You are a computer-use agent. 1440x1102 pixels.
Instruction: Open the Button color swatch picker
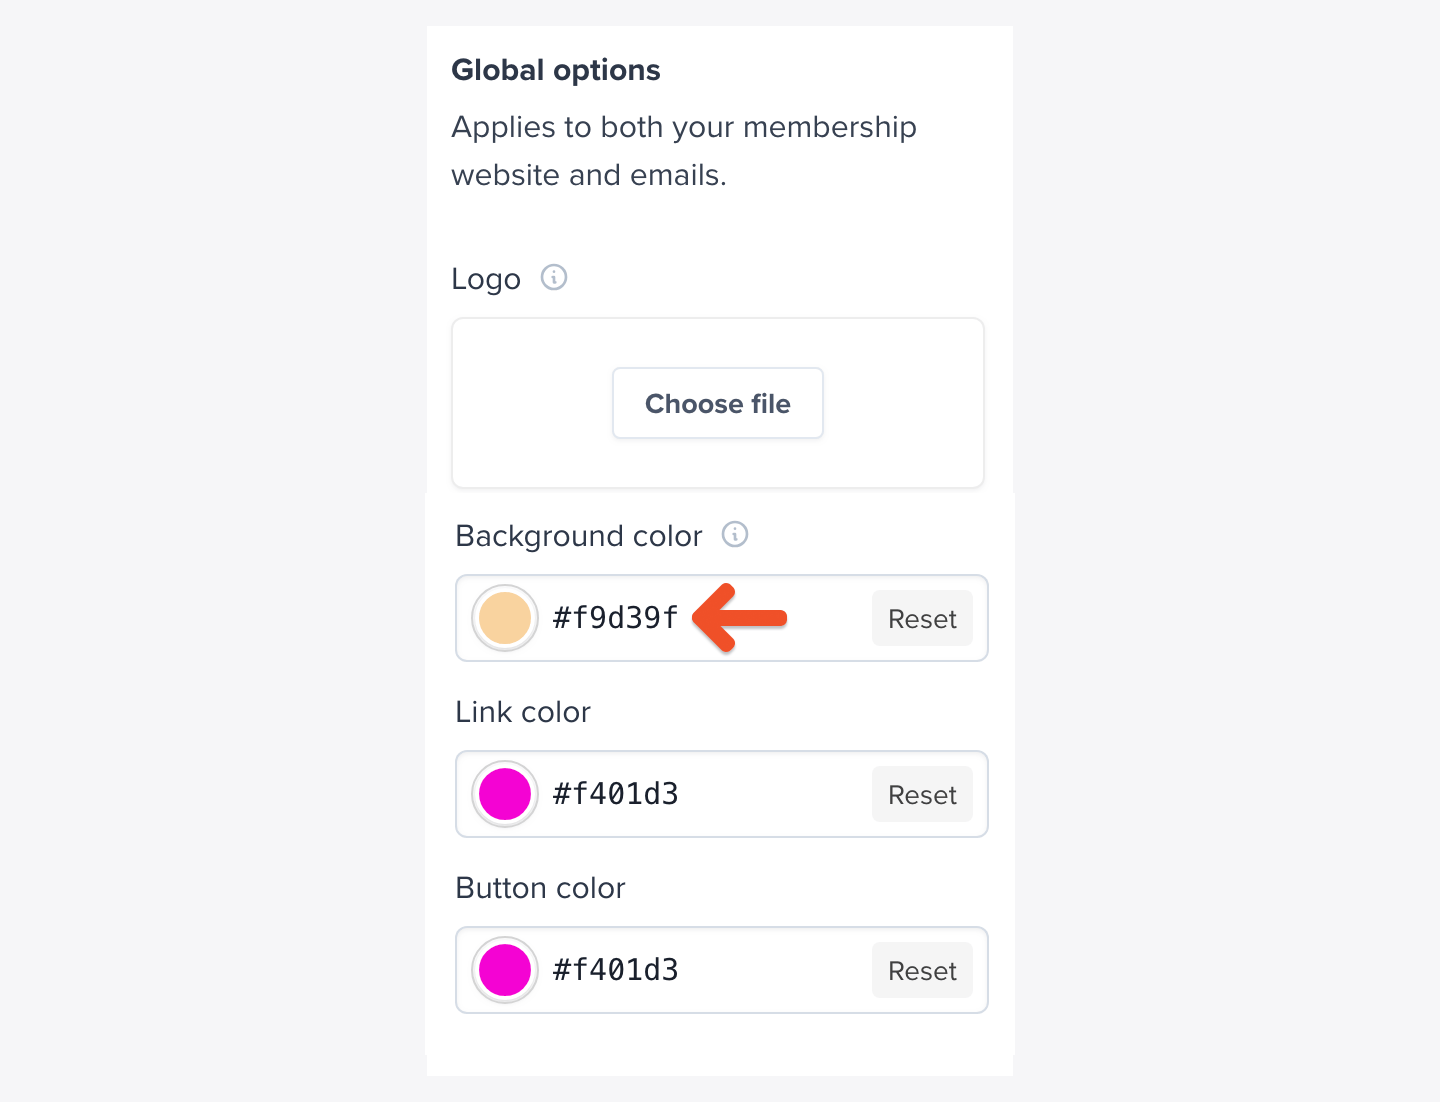point(505,970)
